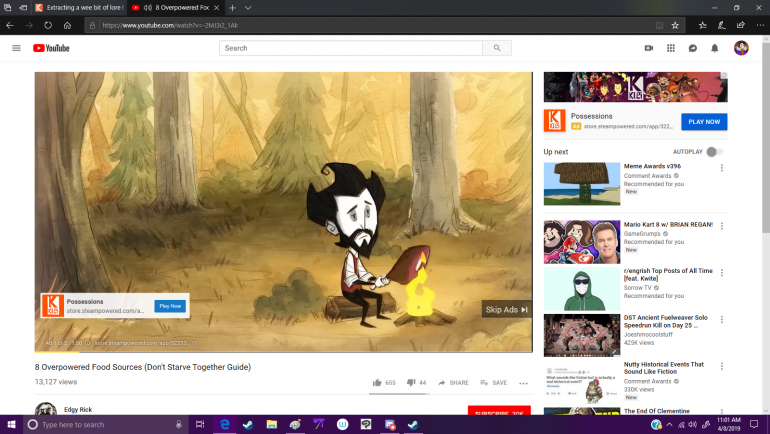Viewport: 770px width, 434px height.
Task: Click Skip Ads on the video
Action: tap(506, 310)
